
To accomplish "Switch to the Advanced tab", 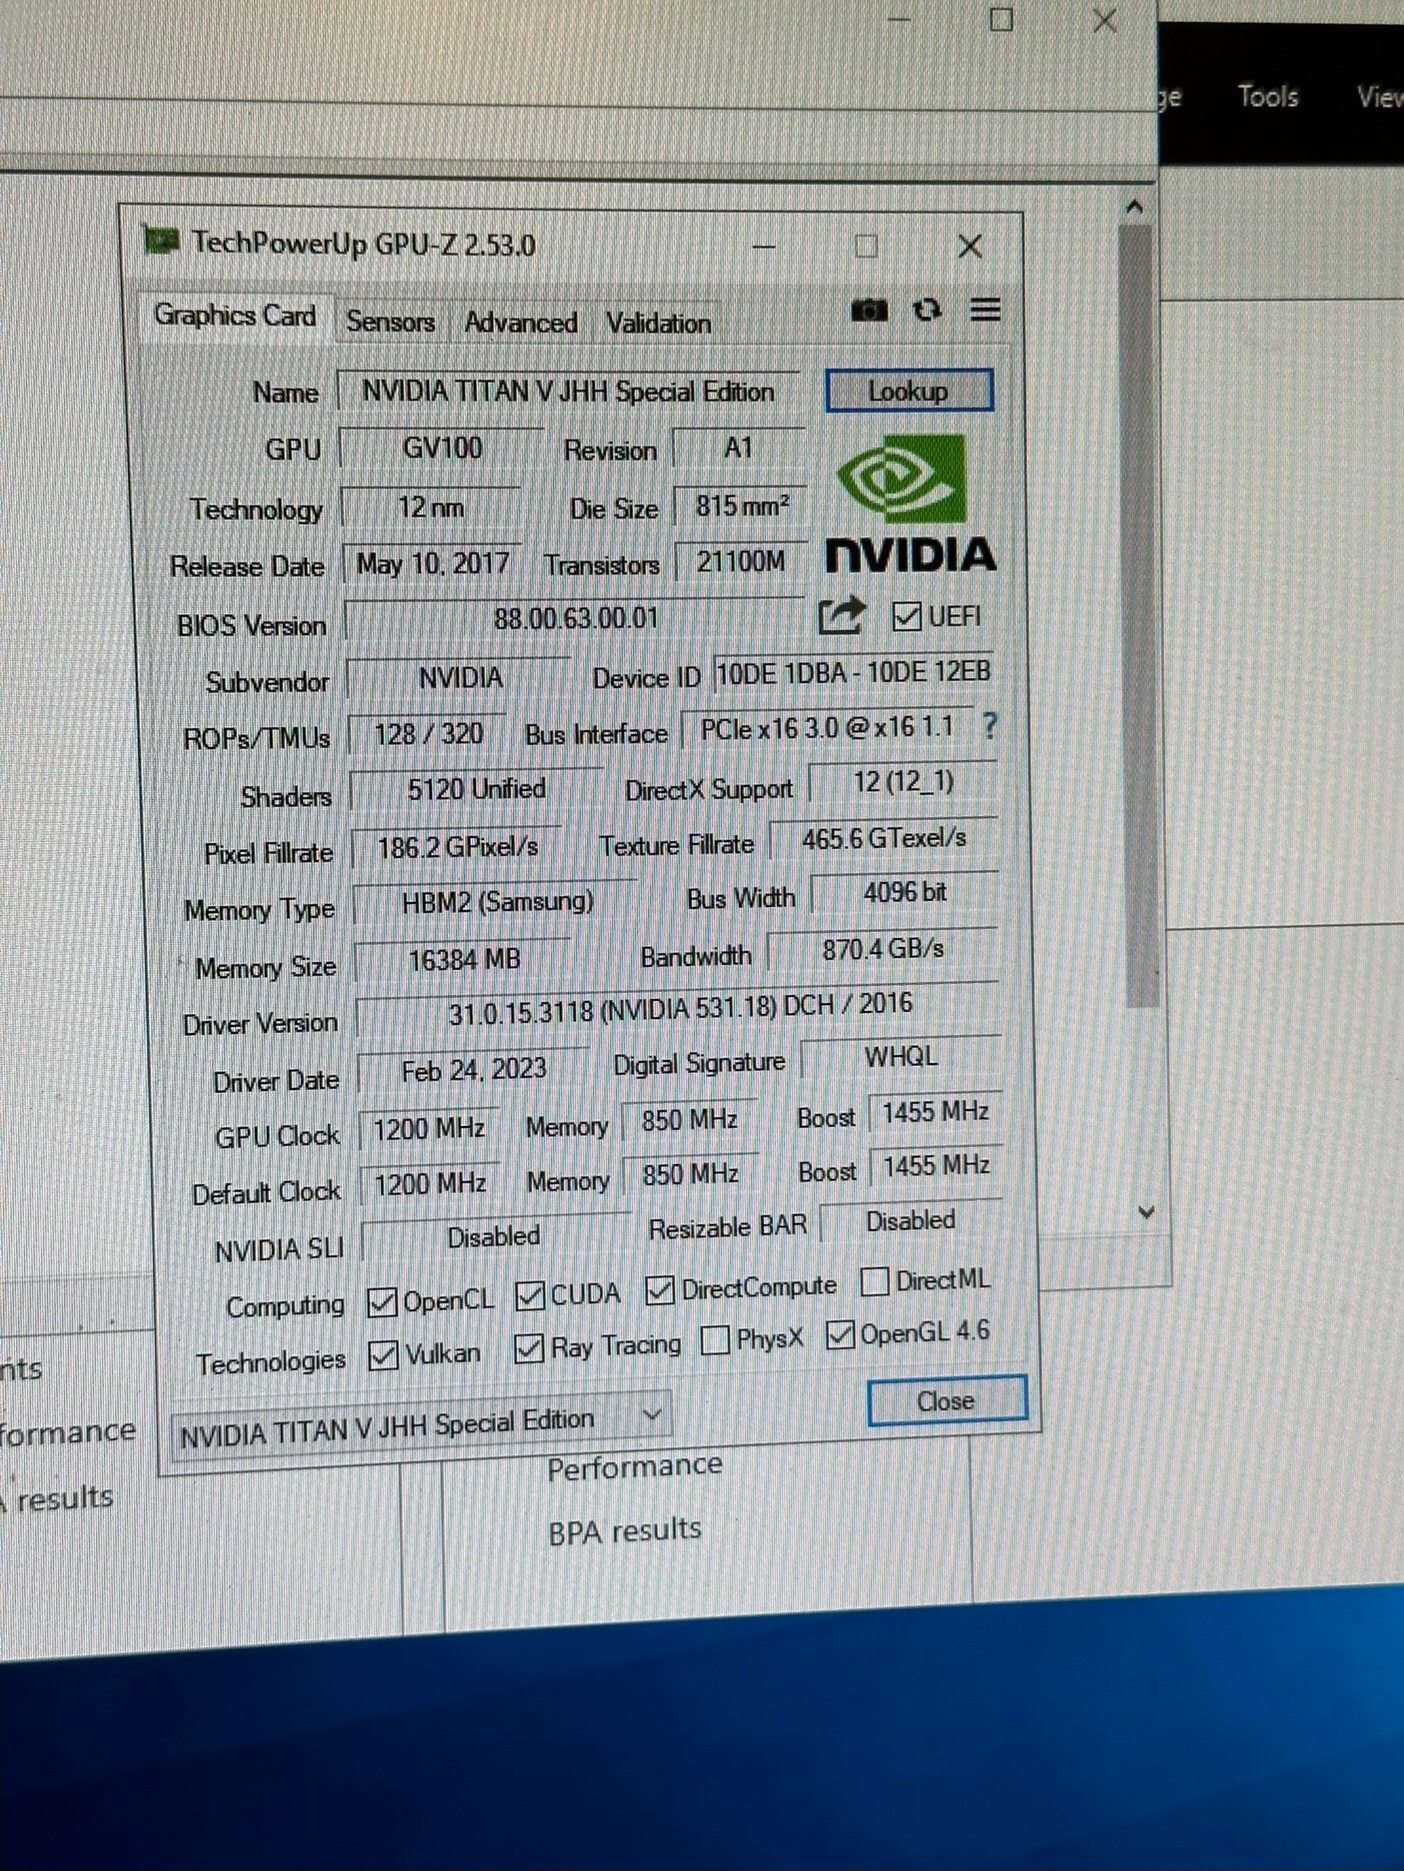I will point(520,323).
